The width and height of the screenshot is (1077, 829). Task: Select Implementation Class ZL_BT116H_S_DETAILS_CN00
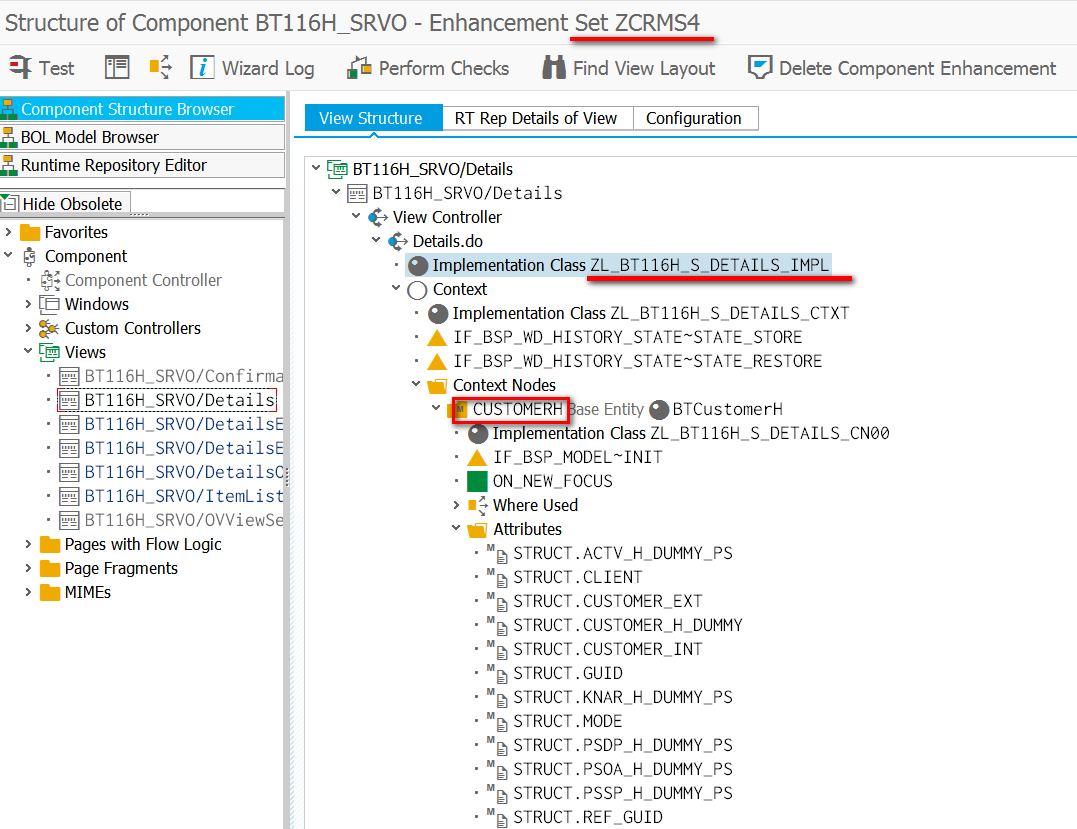click(x=691, y=433)
